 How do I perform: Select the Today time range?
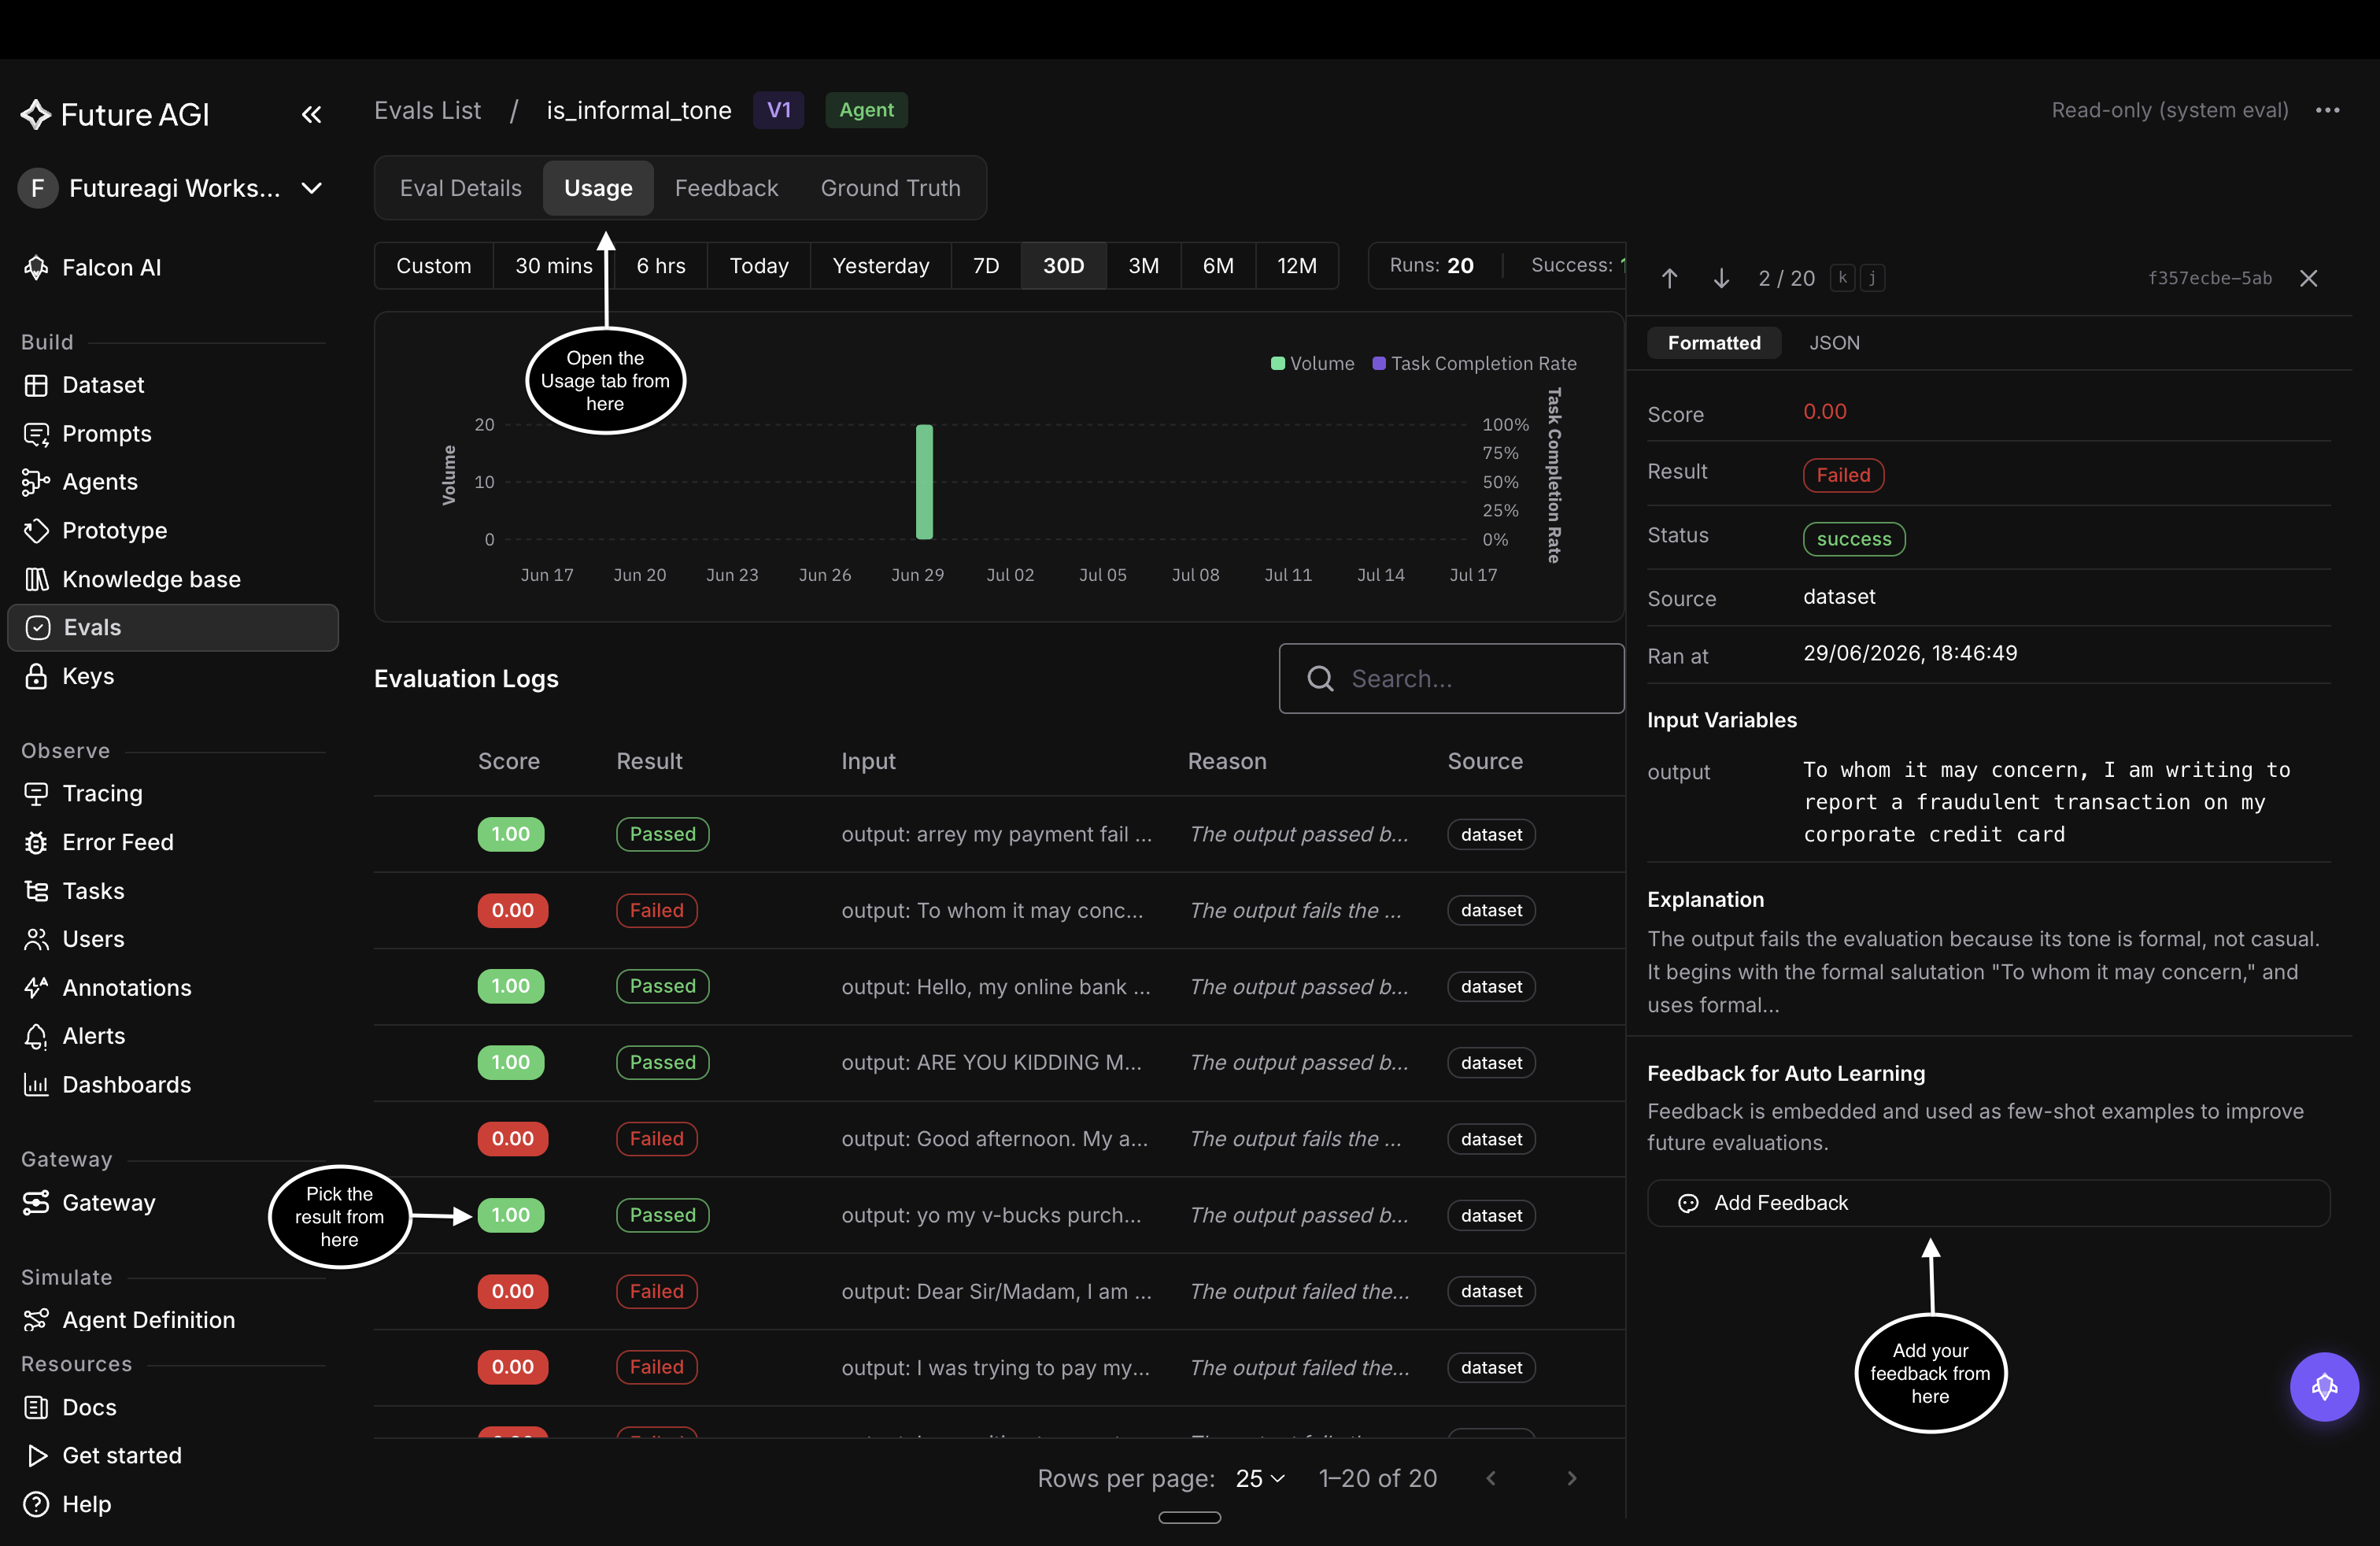[x=759, y=266]
